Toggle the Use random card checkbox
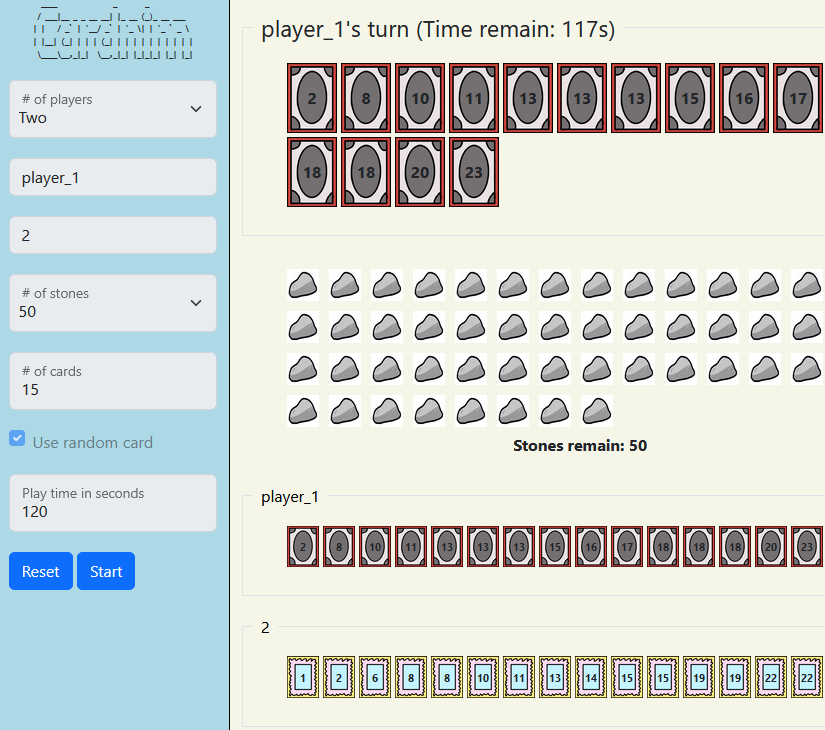Viewport: 825px width, 730px height. pyautogui.click(x=17, y=439)
